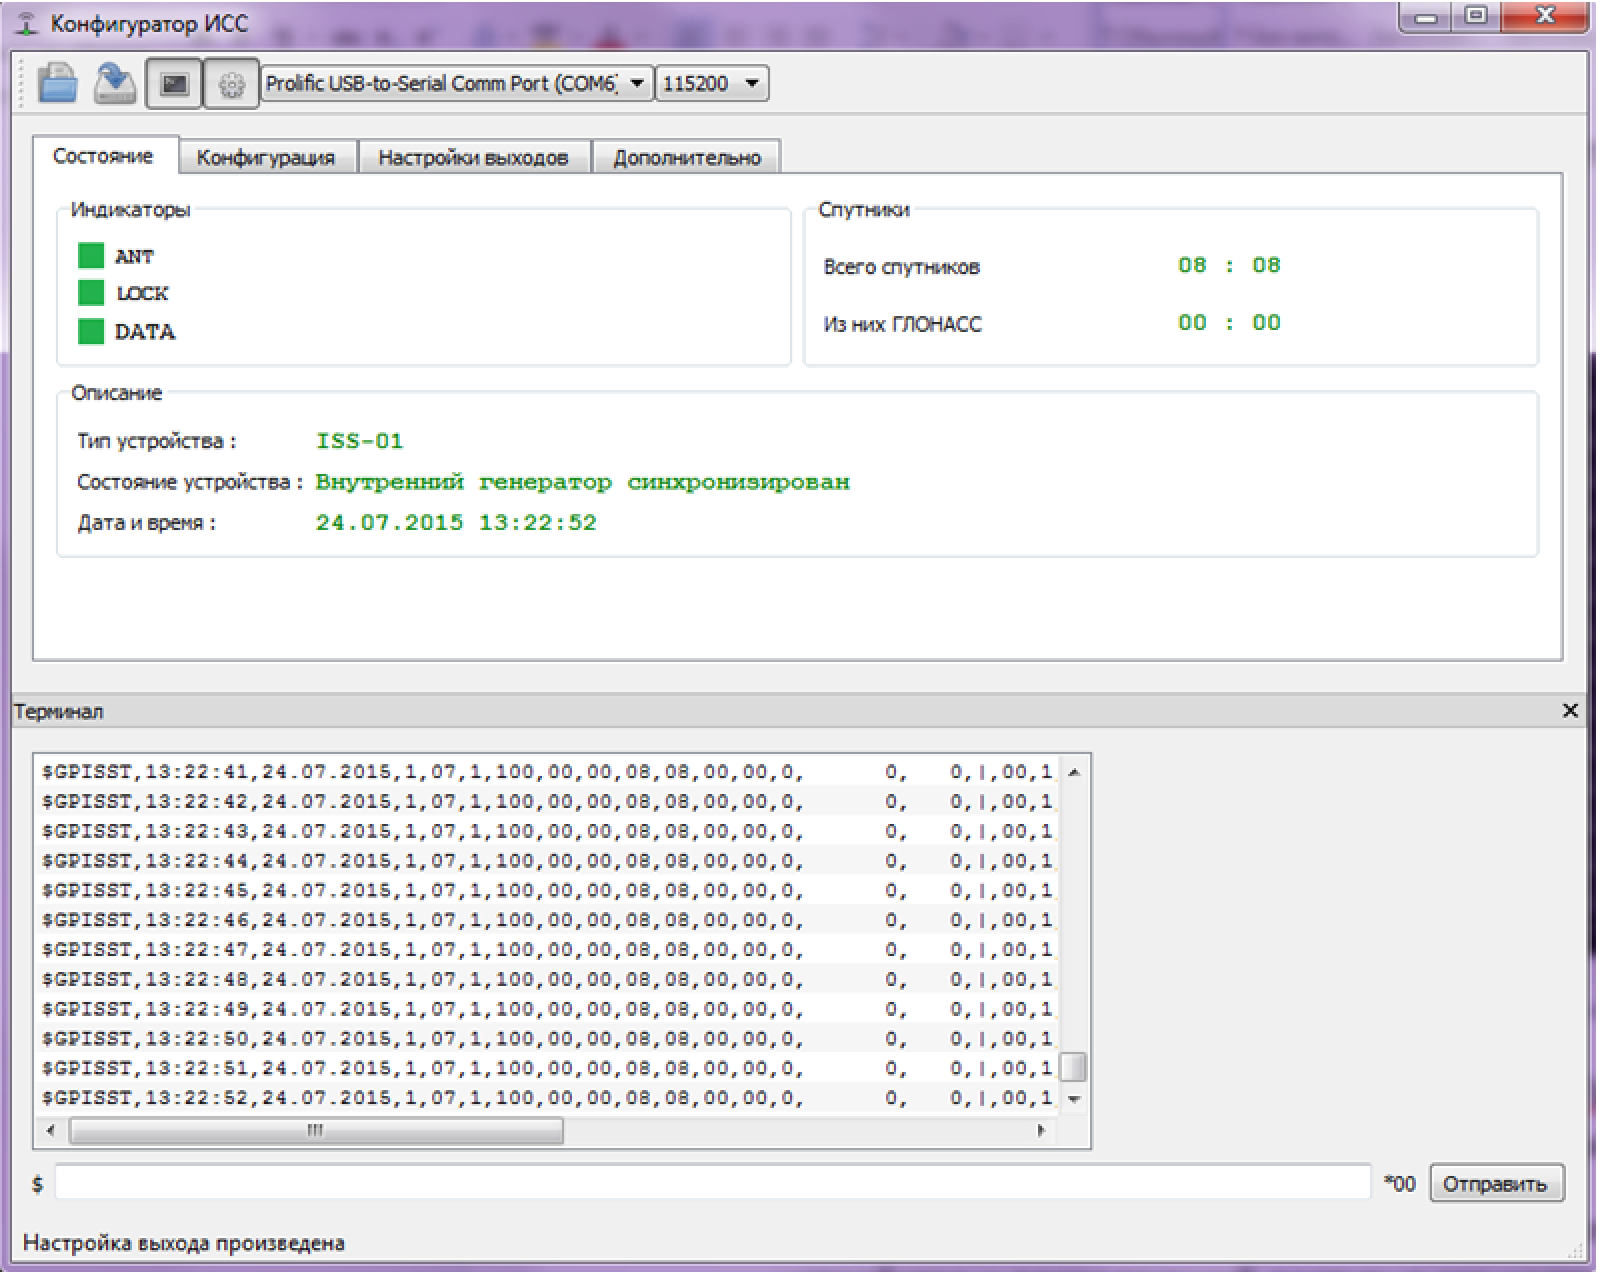This screenshot has width=1600, height=1272.
Task: Select the terminal line with time 13:22:46
Action: pyautogui.click(x=547, y=920)
